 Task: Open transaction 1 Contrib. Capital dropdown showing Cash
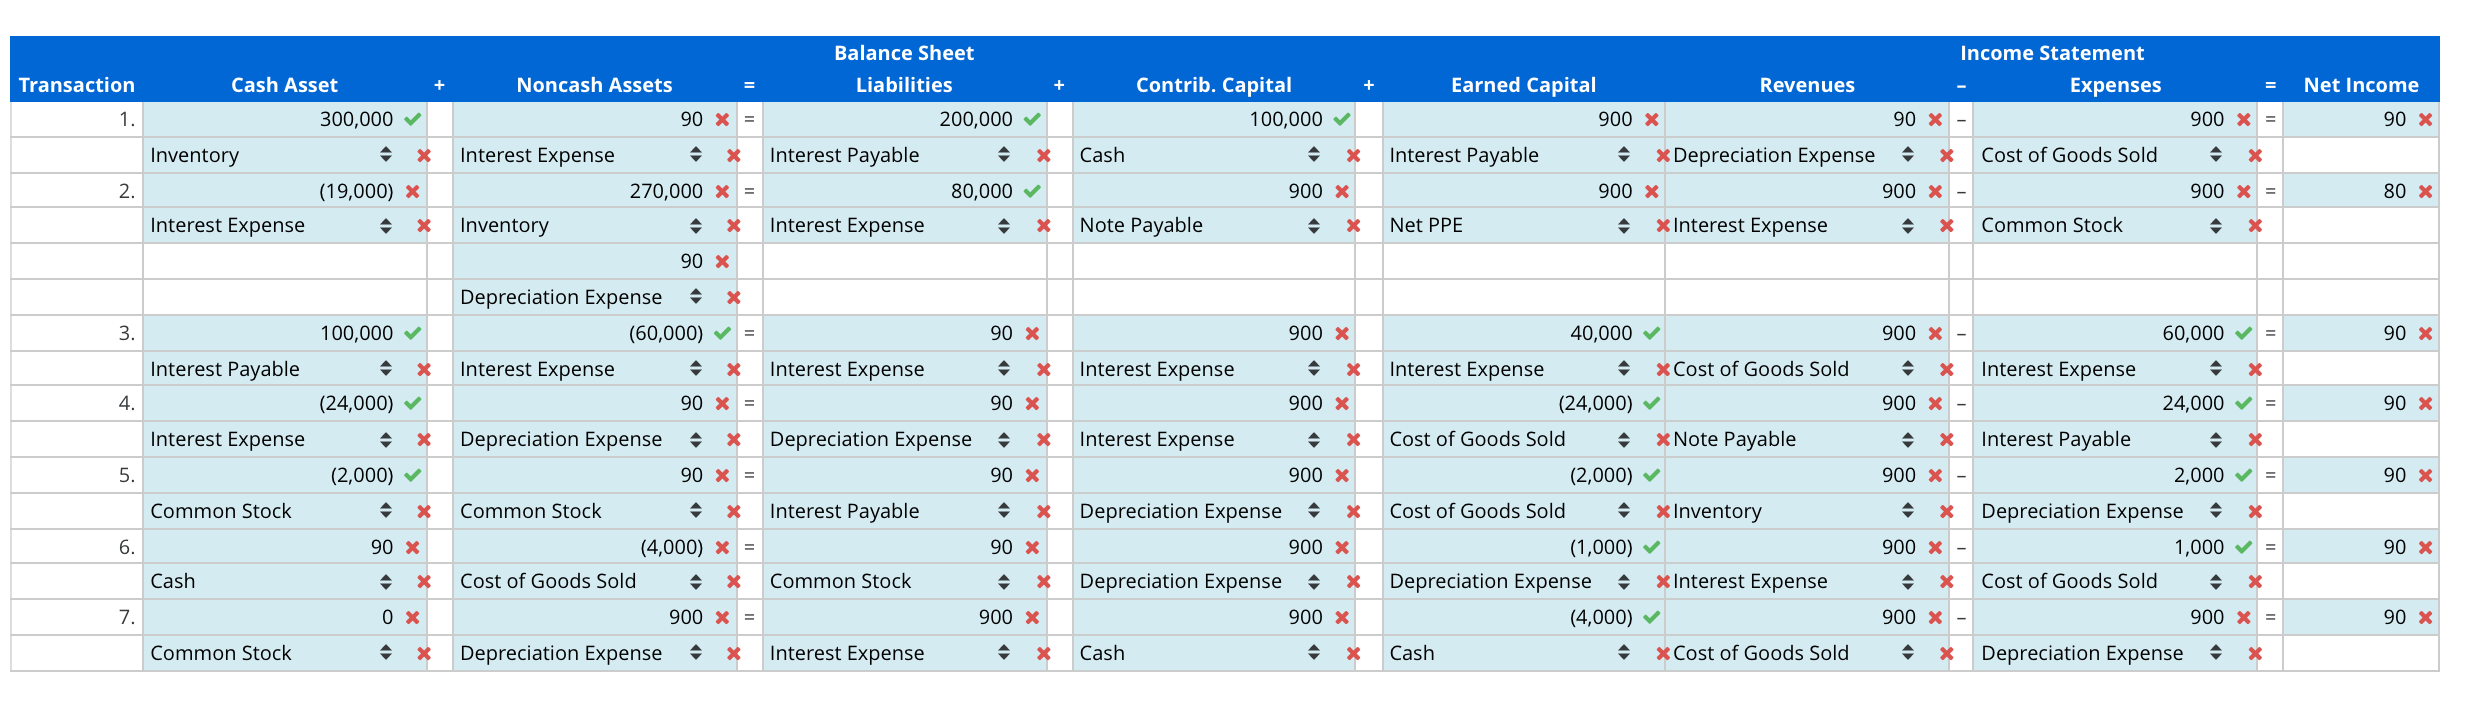pos(1201,155)
